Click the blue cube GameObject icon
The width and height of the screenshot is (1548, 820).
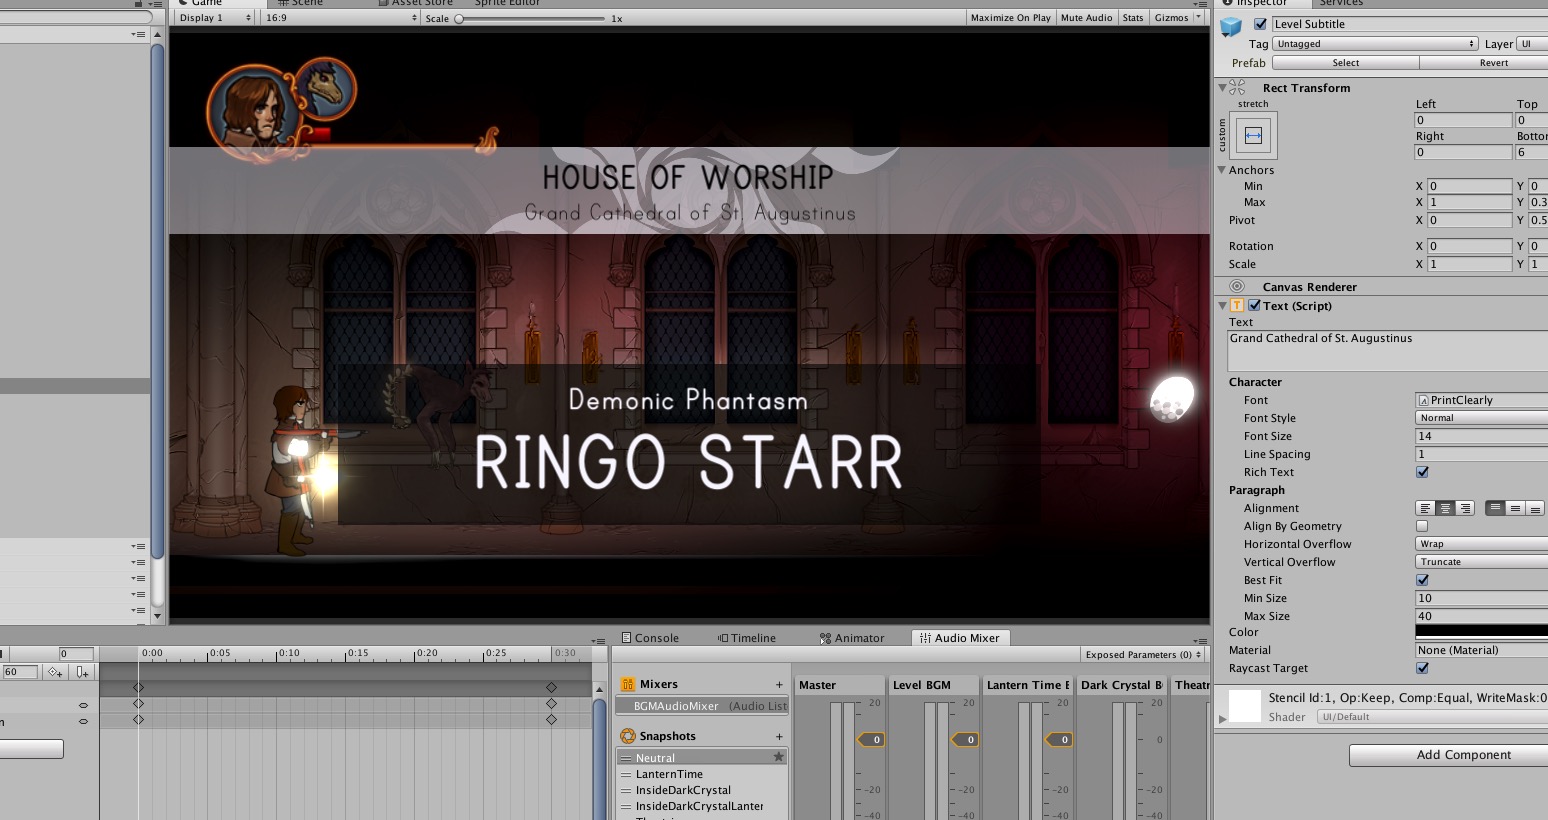click(1230, 27)
